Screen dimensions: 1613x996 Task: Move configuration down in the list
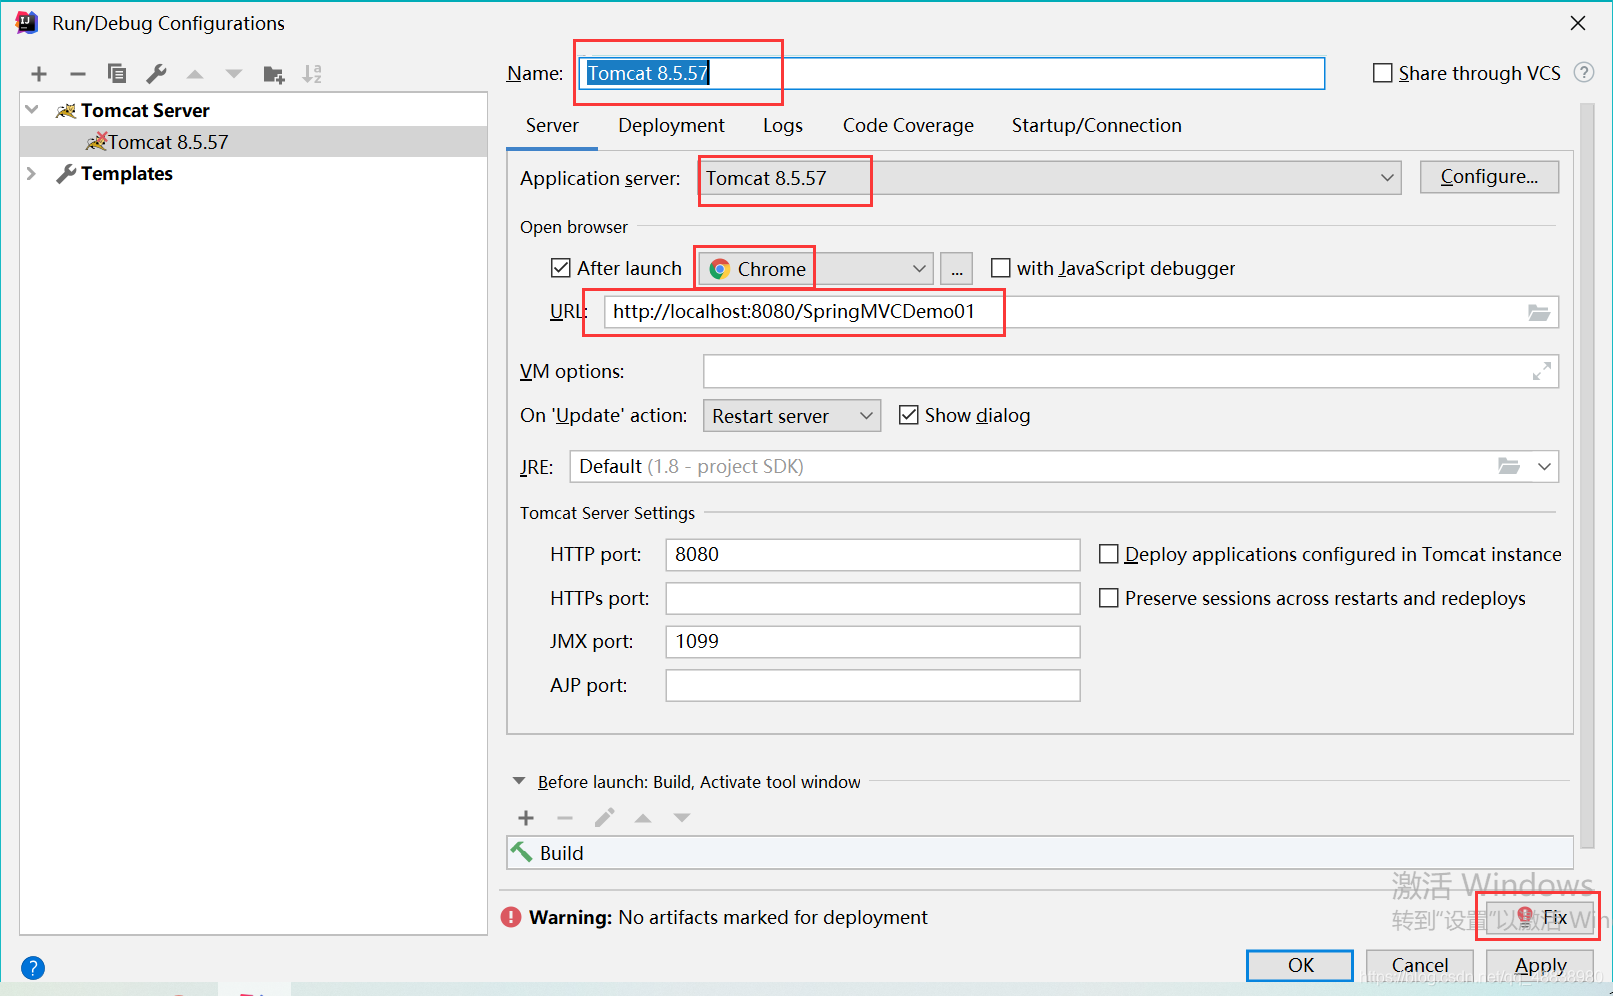[x=234, y=74]
